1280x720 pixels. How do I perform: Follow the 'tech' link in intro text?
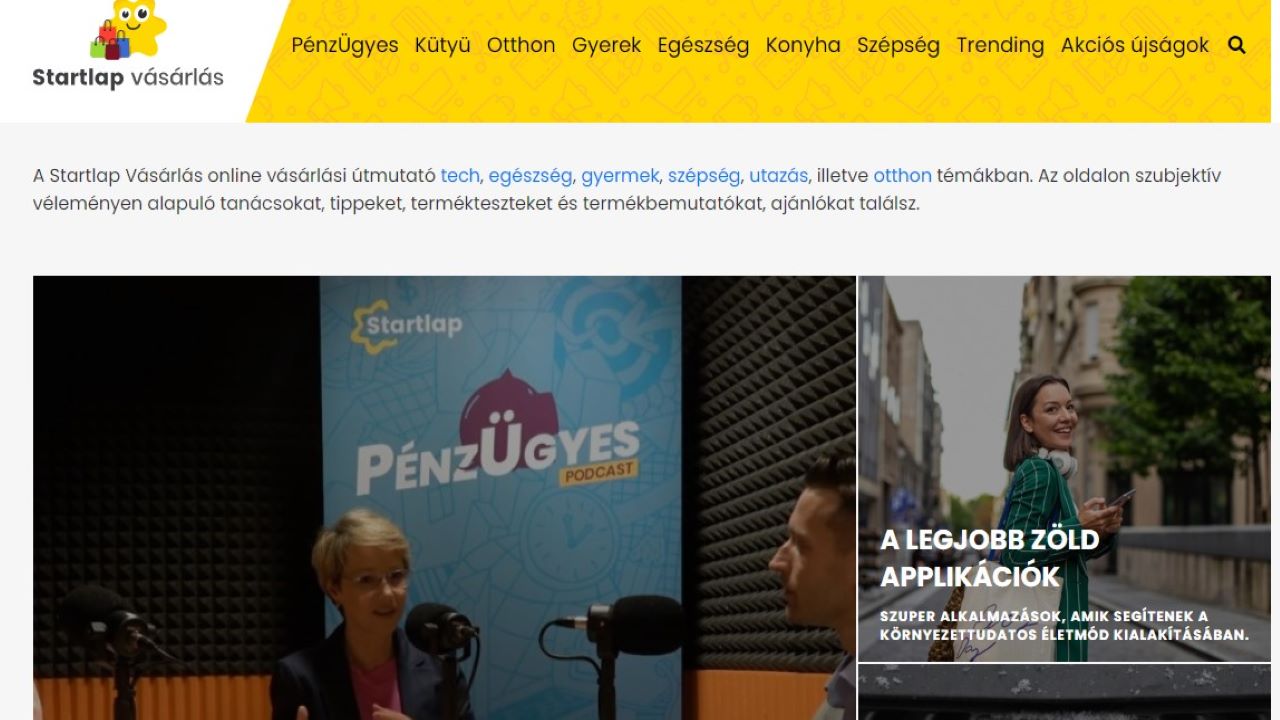click(x=460, y=176)
